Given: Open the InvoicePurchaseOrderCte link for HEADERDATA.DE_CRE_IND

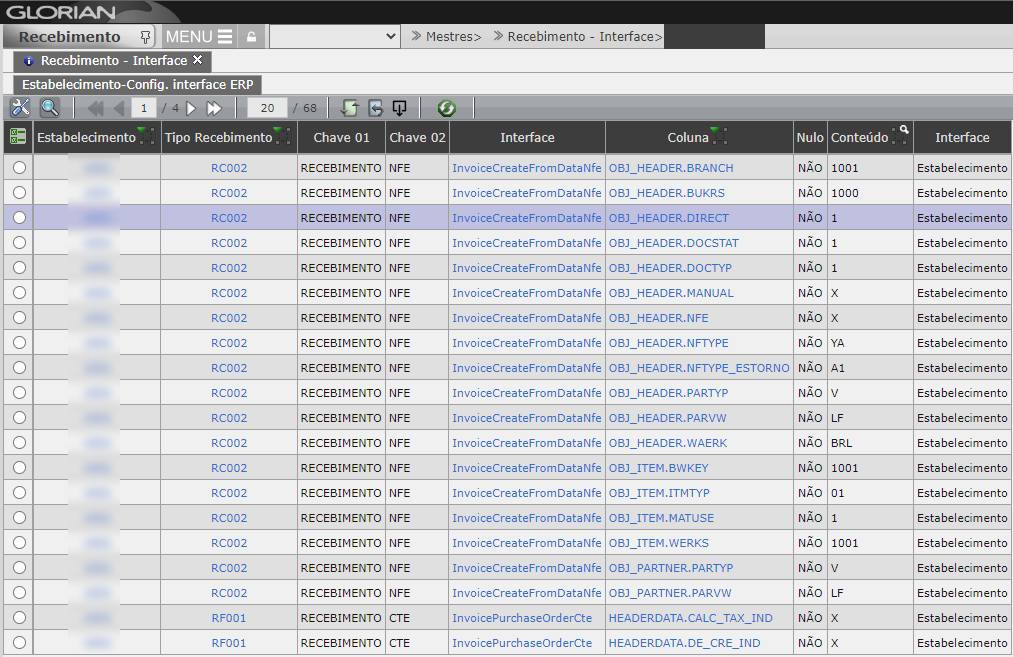Looking at the screenshot, I should (x=521, y=643).
